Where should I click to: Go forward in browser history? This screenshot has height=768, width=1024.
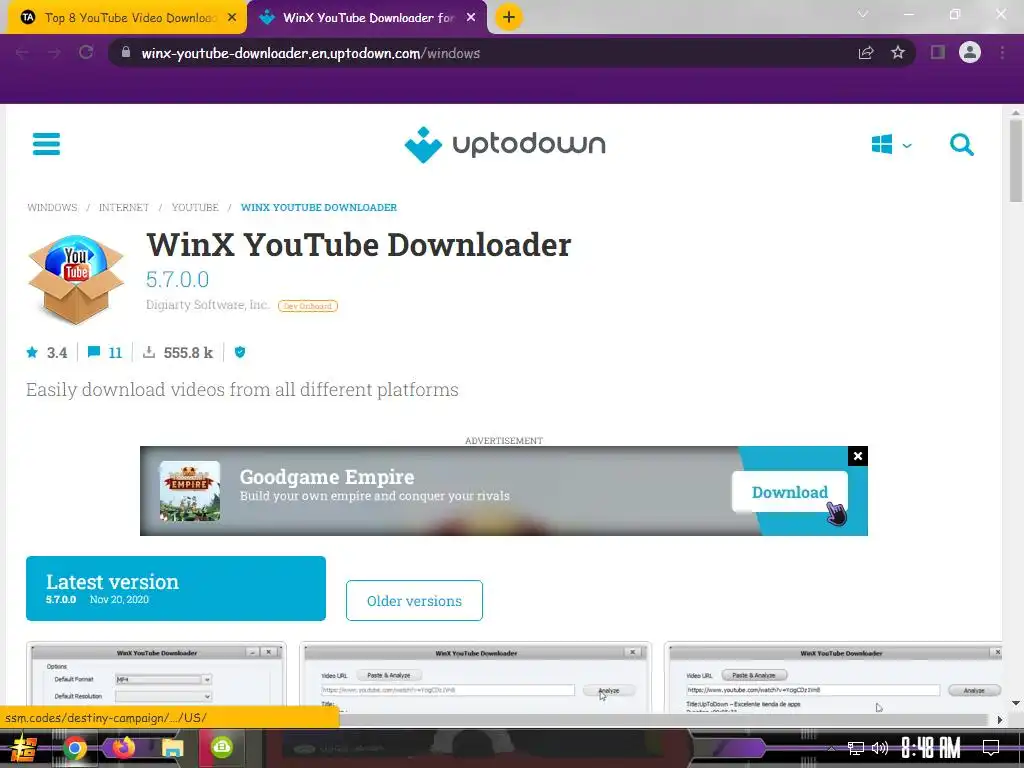54,53
